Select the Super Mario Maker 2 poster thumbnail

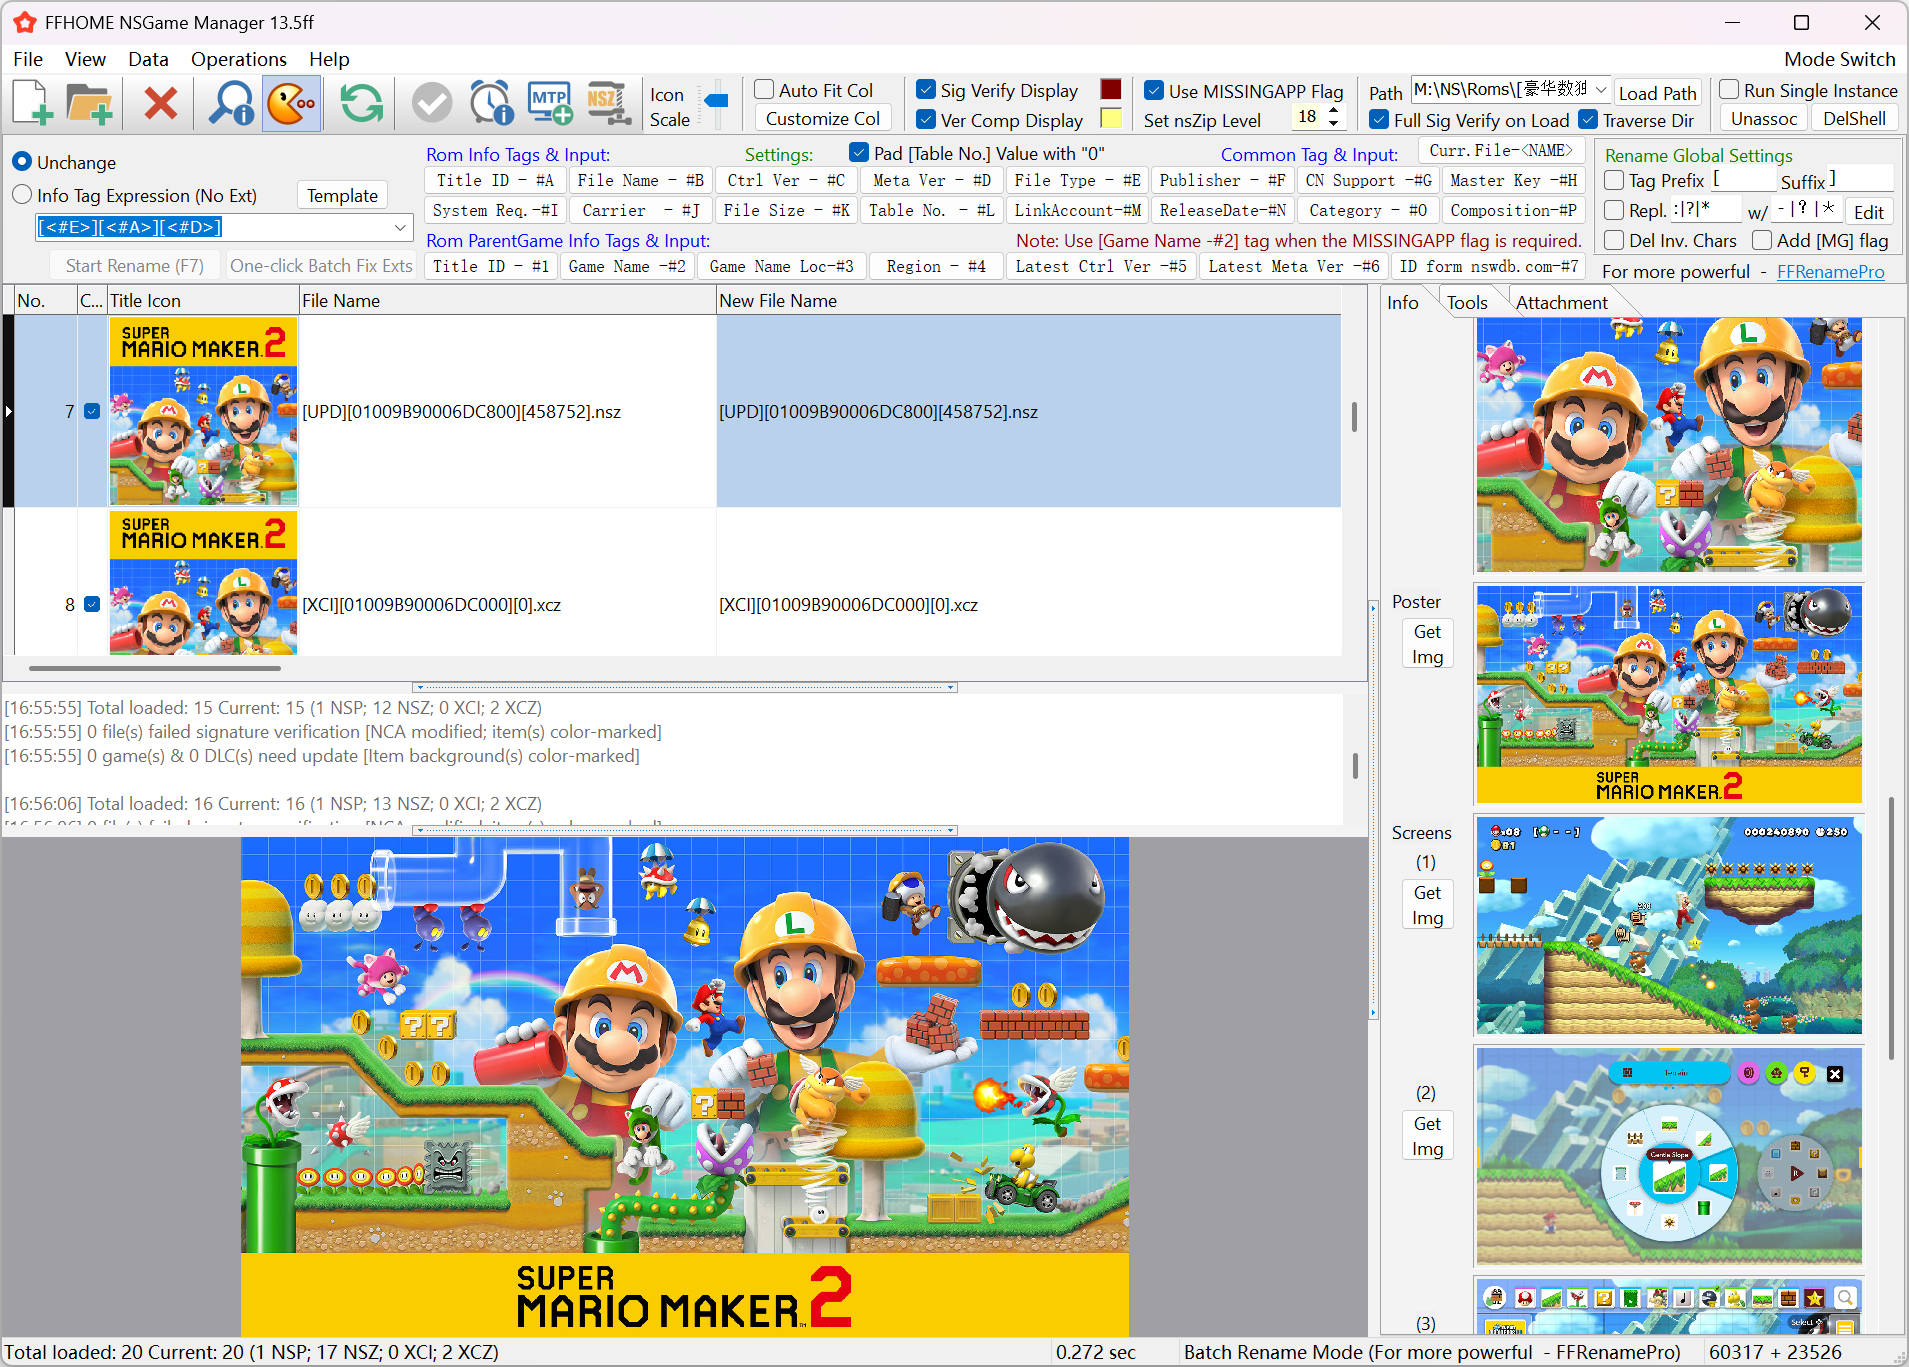pyautogui.click(x=1669, y=694)
